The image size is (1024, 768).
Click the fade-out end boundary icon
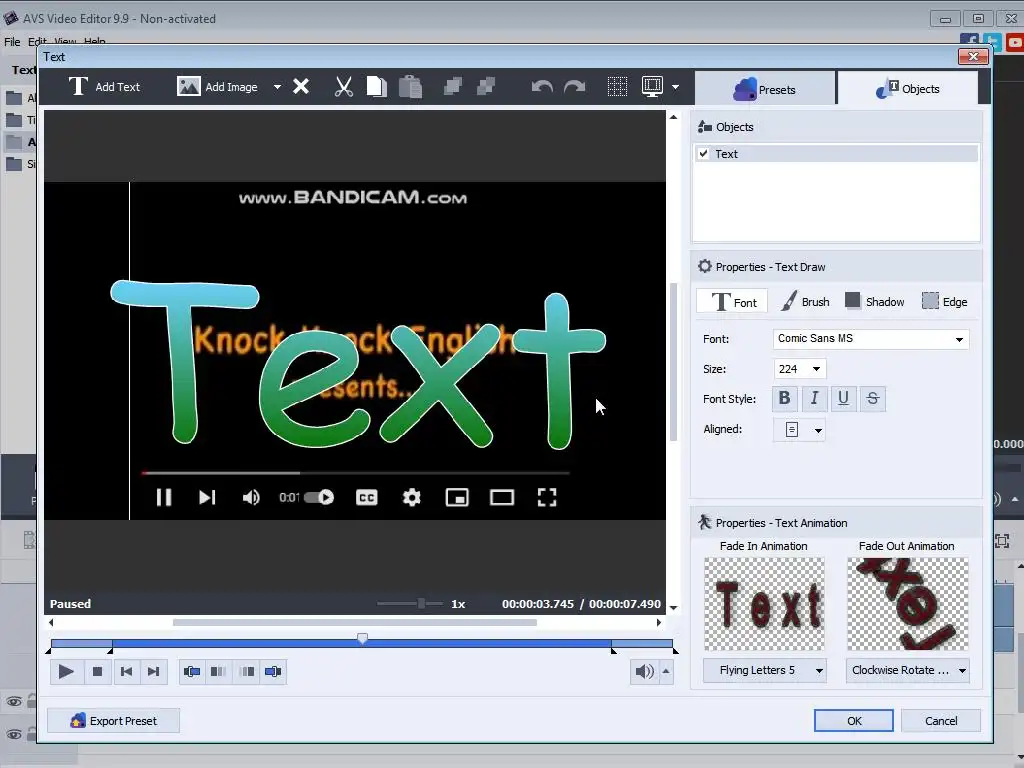pyautogui.click(x=273, y=671)
